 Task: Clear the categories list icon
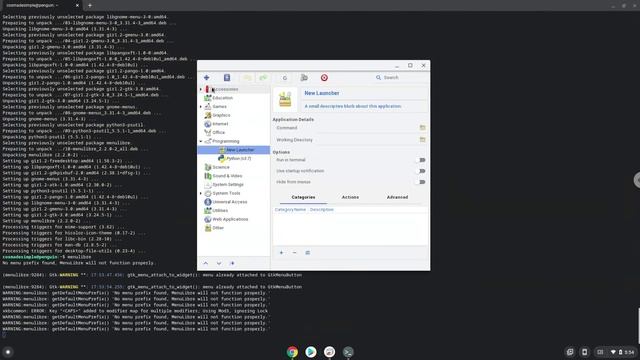307,253
